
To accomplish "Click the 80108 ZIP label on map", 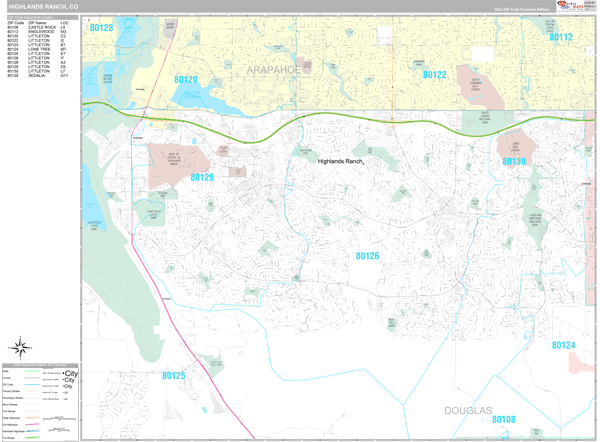I will (504, 419).
